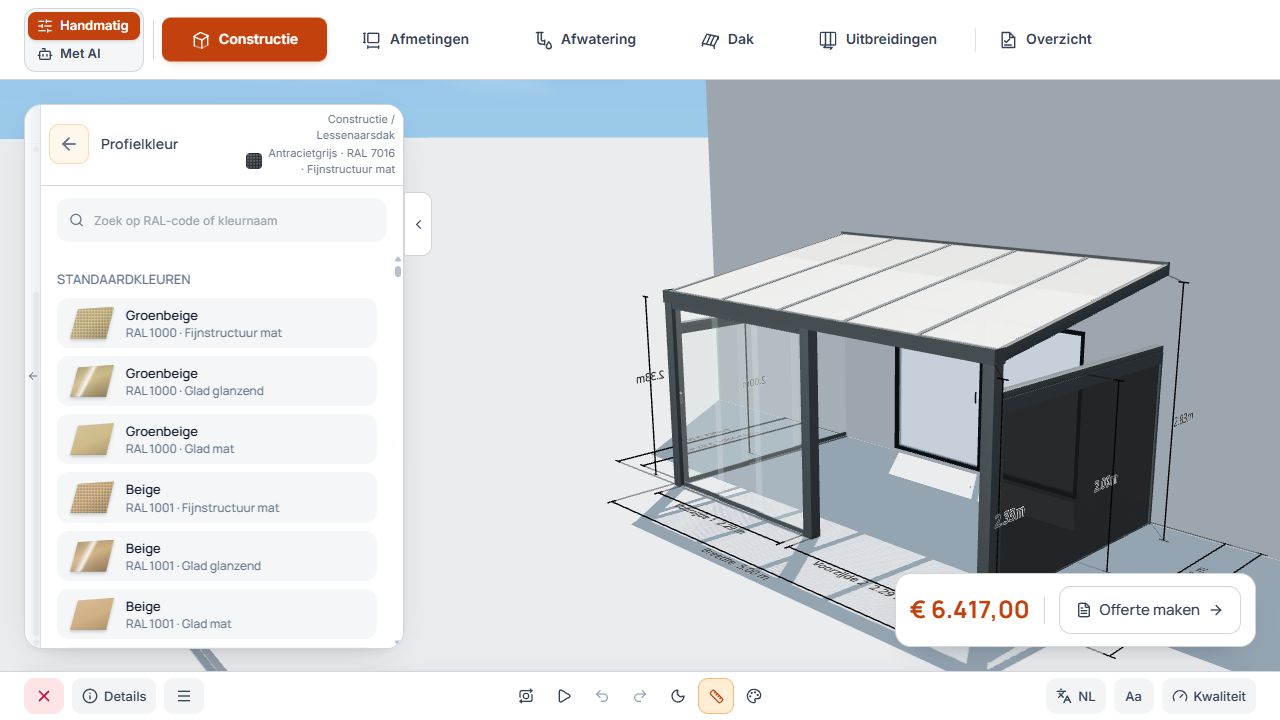This screenshot has height=720, width=1280.
Task: Click the undo arrow
Action: [602, 696]
